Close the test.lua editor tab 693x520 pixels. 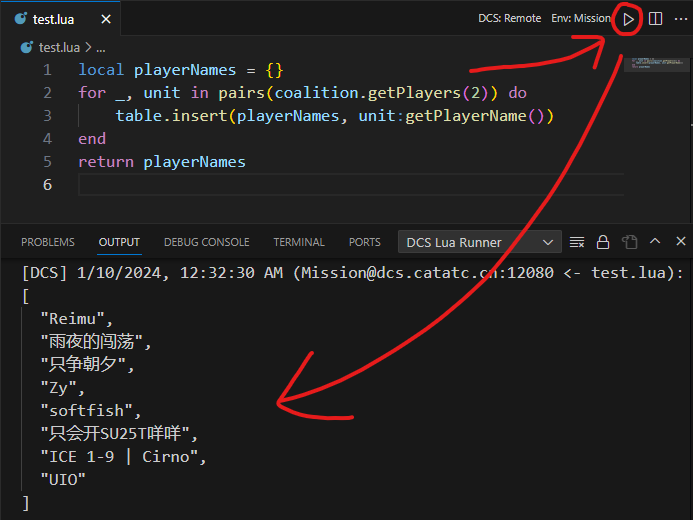pos(106,19)
